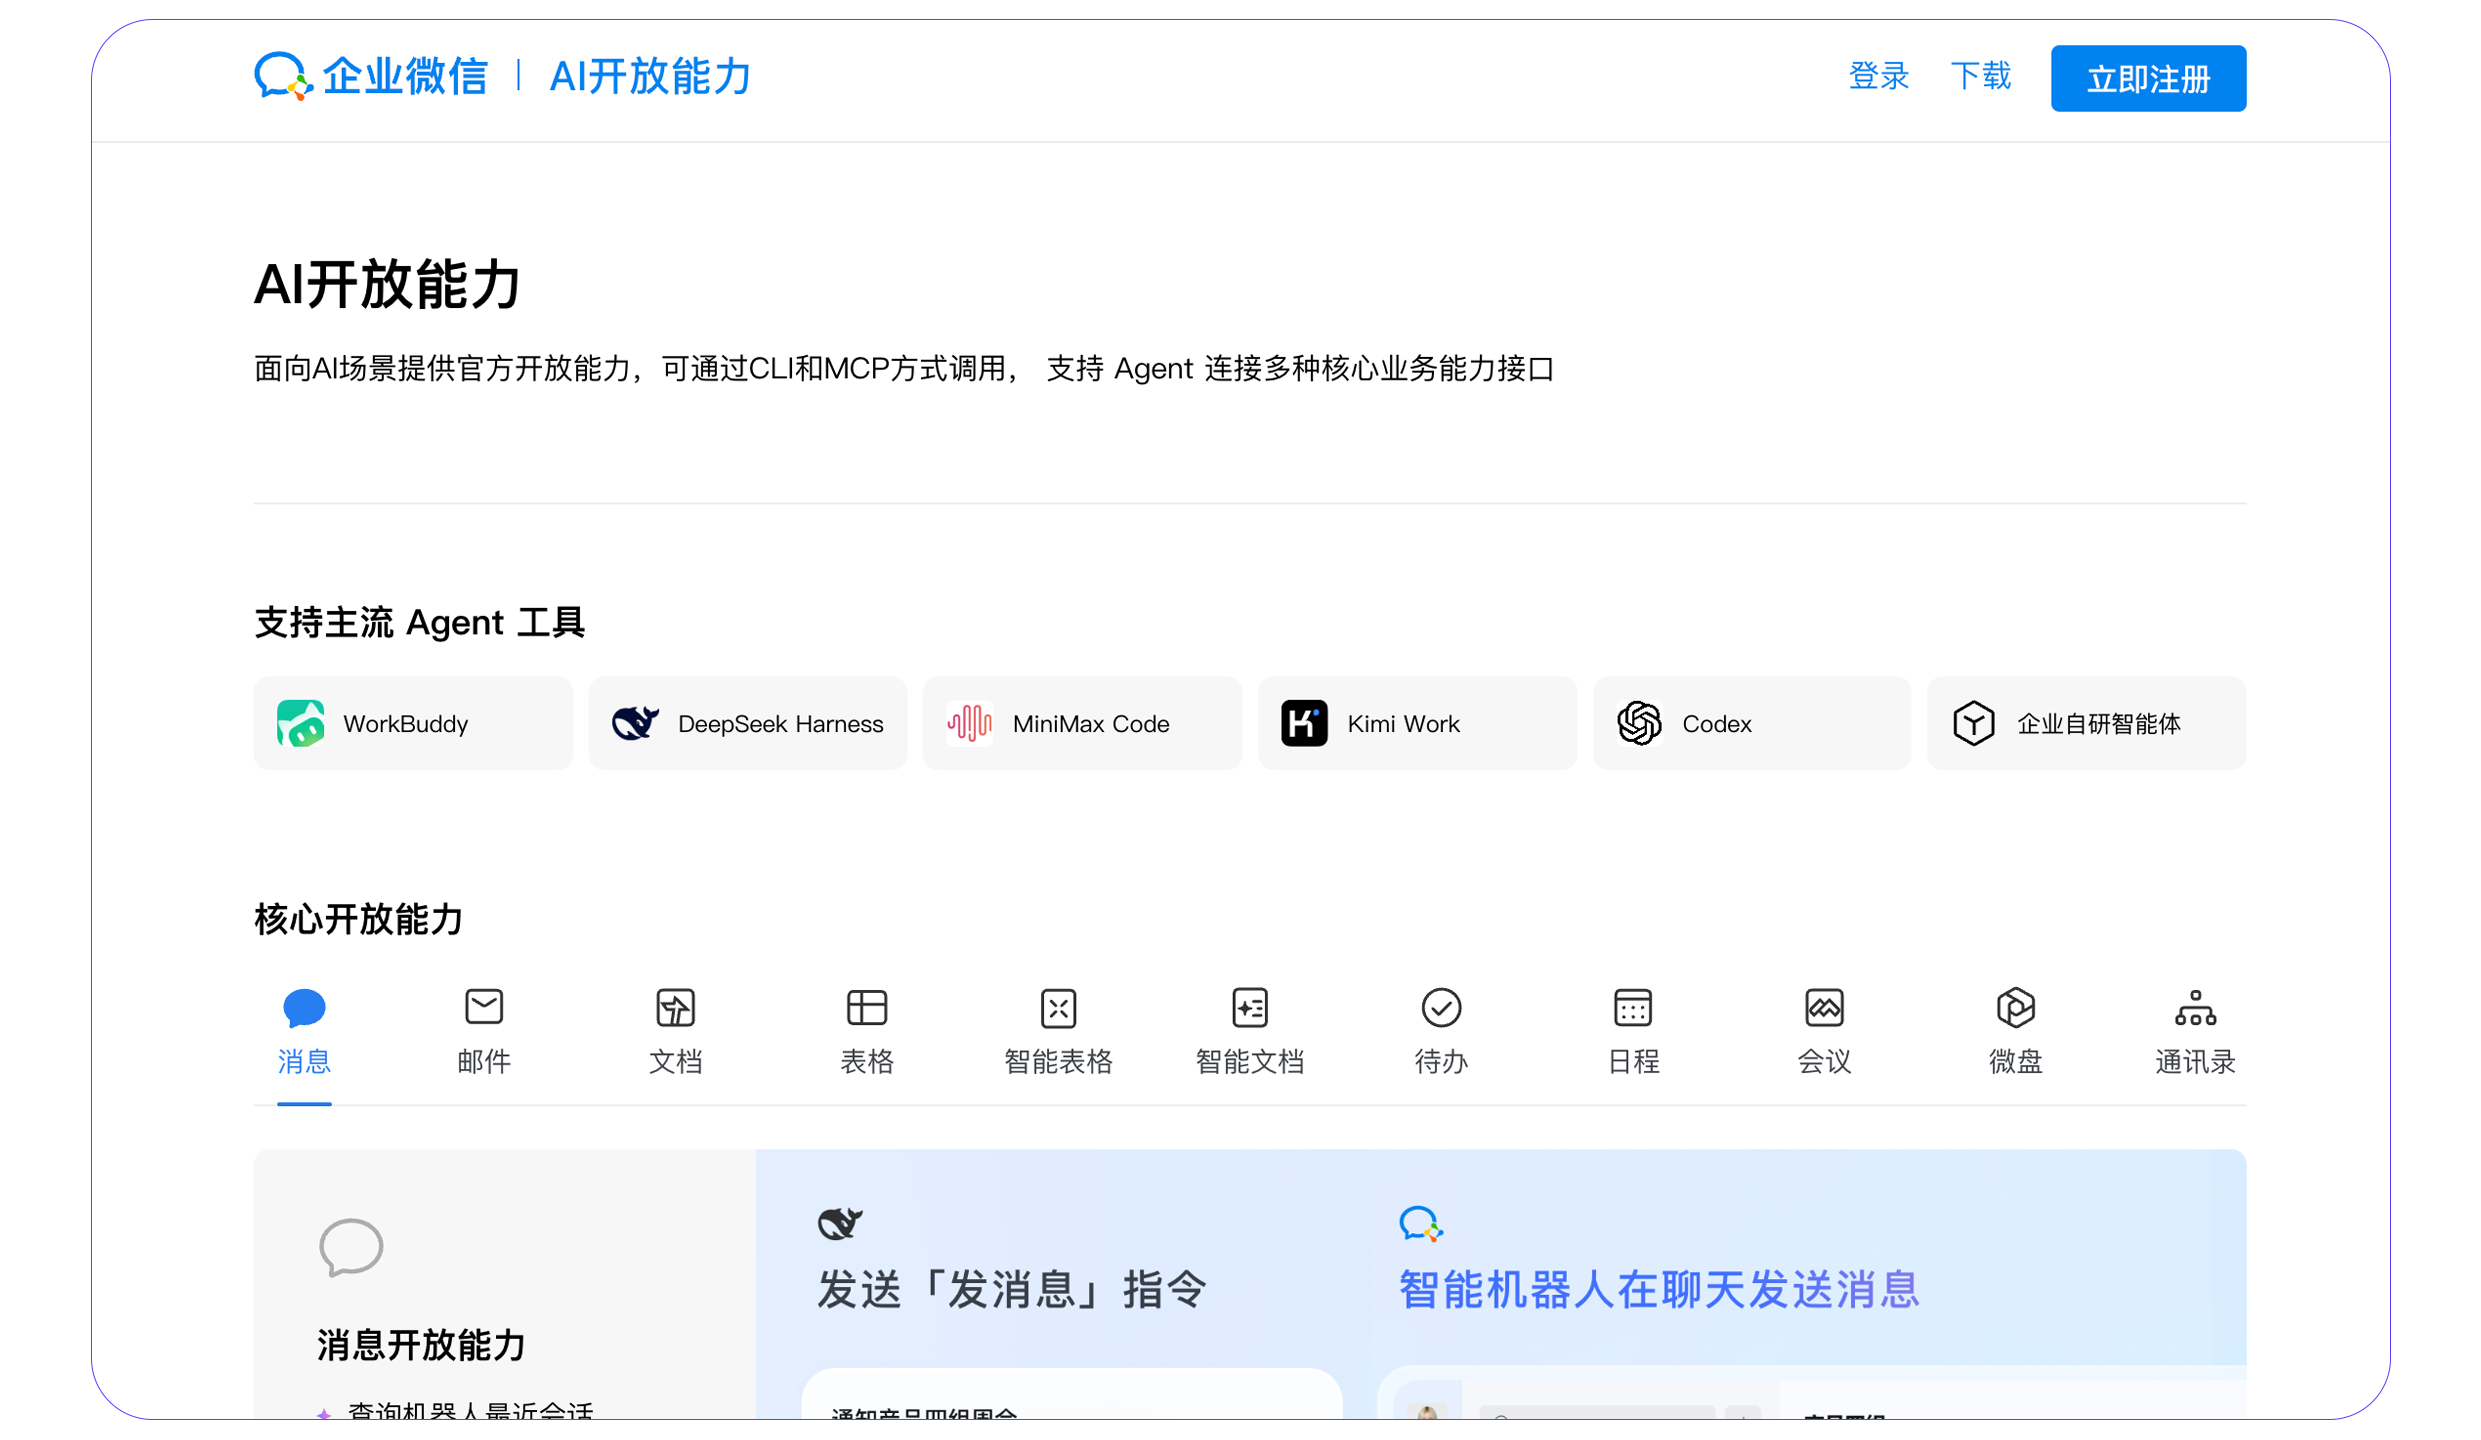Select the 支持主流 Agent 工具 heading
This screenshot has height=1440, width=2481.
tap(420, 622)
